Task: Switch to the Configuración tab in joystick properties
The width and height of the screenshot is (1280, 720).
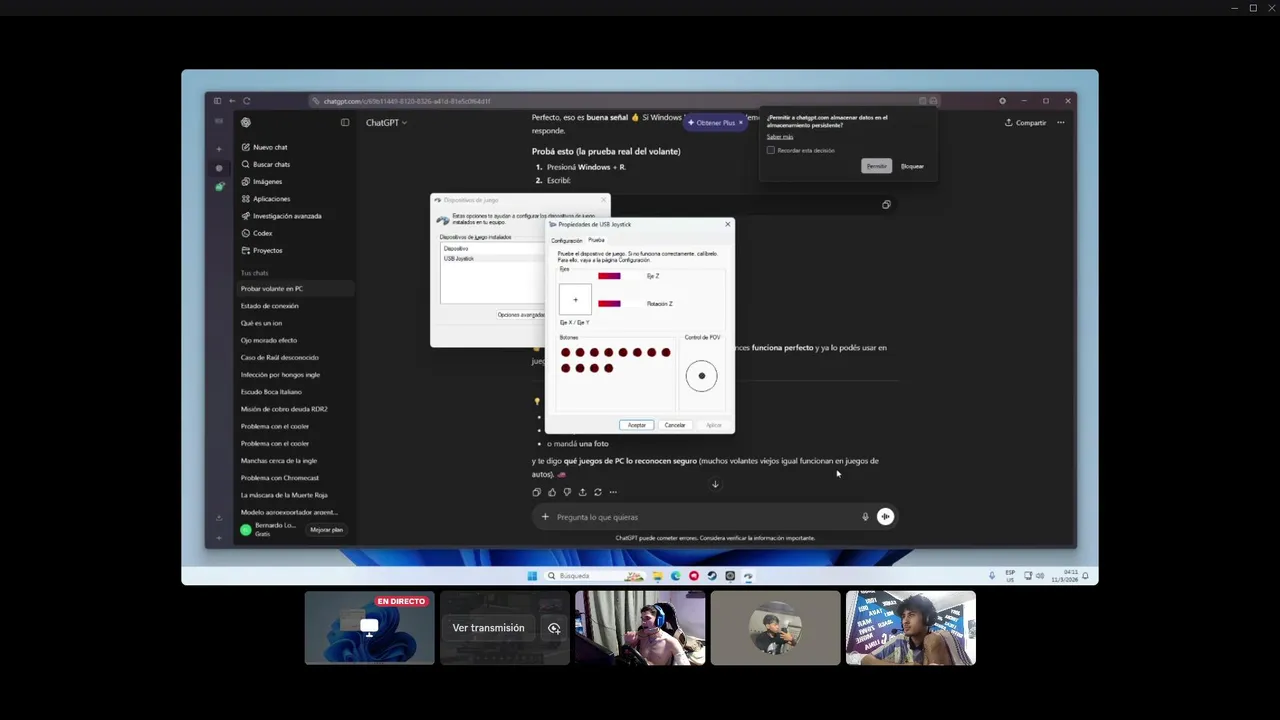Action: point(566,240)
